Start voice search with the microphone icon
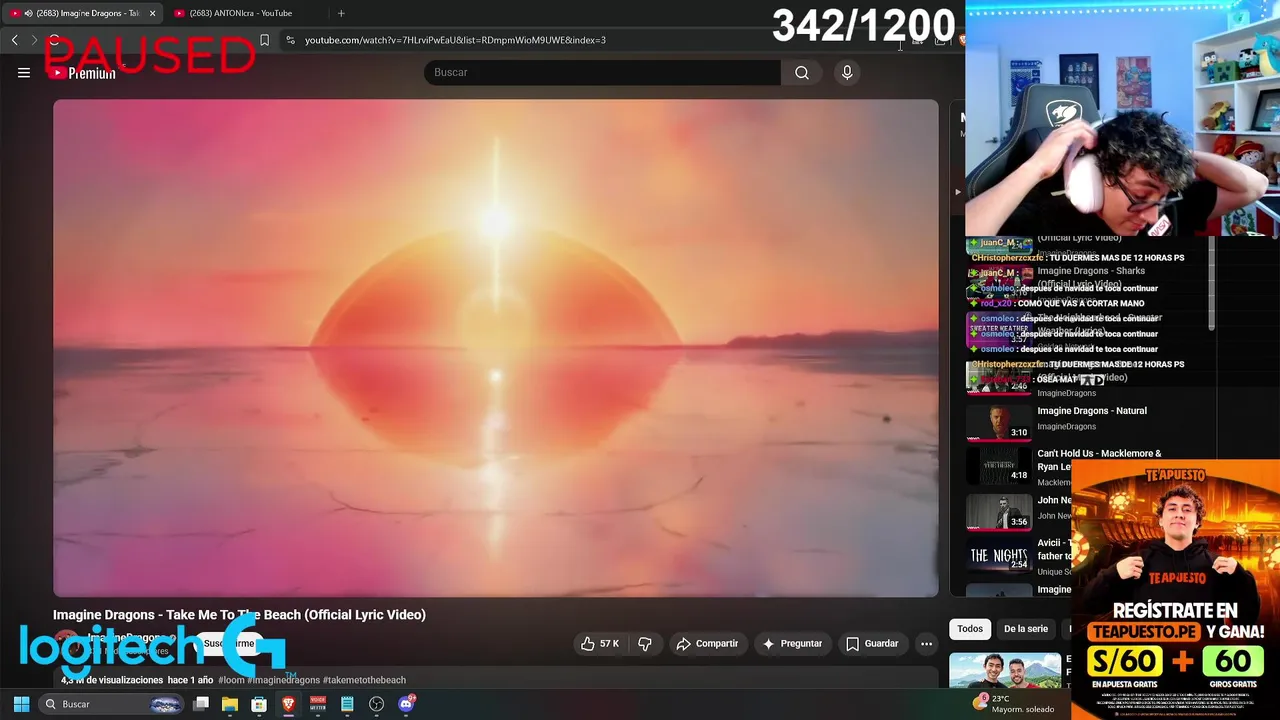Image resolution: width=1280 pixels, height=720 pixels. pos(847,72)
